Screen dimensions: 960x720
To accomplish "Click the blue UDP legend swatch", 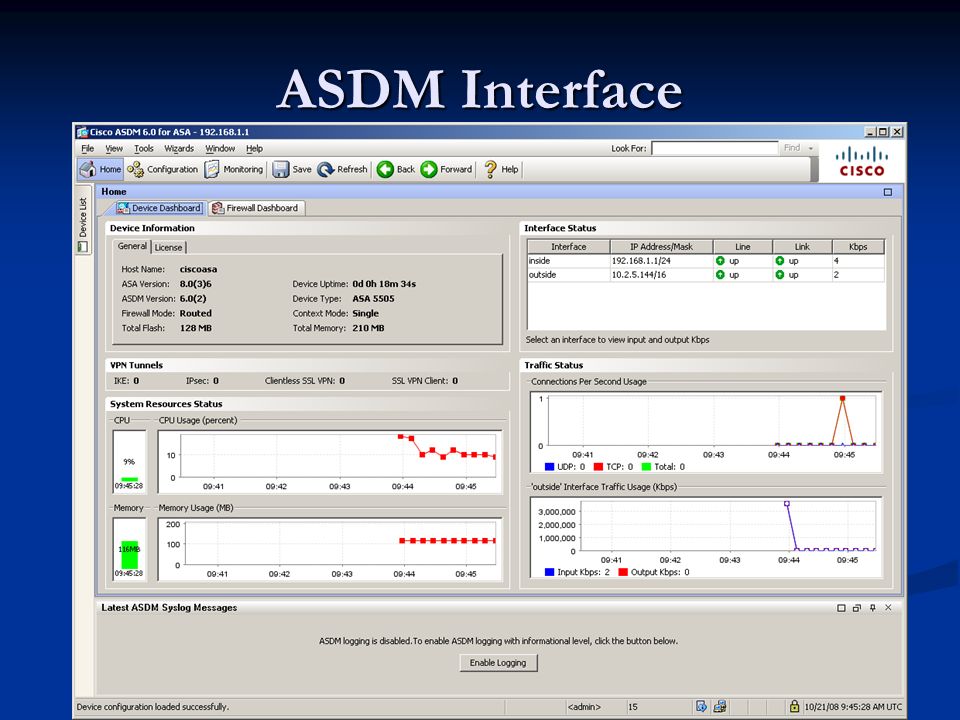I will coord(549,467).
